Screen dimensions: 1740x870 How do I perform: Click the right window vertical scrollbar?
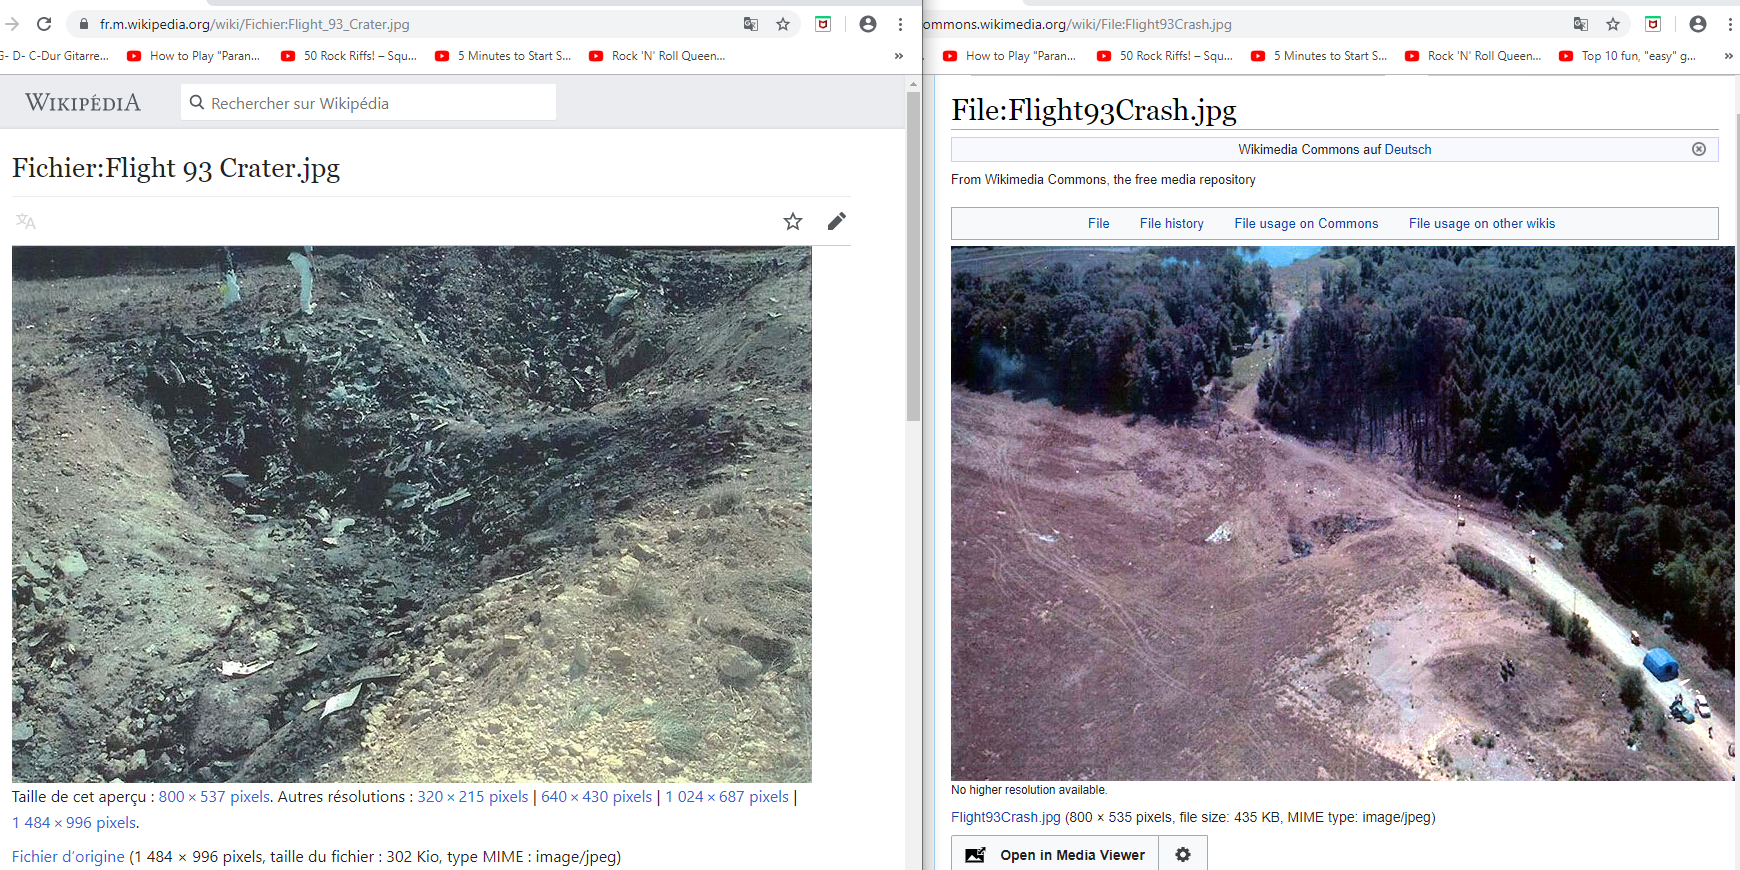1737,250
